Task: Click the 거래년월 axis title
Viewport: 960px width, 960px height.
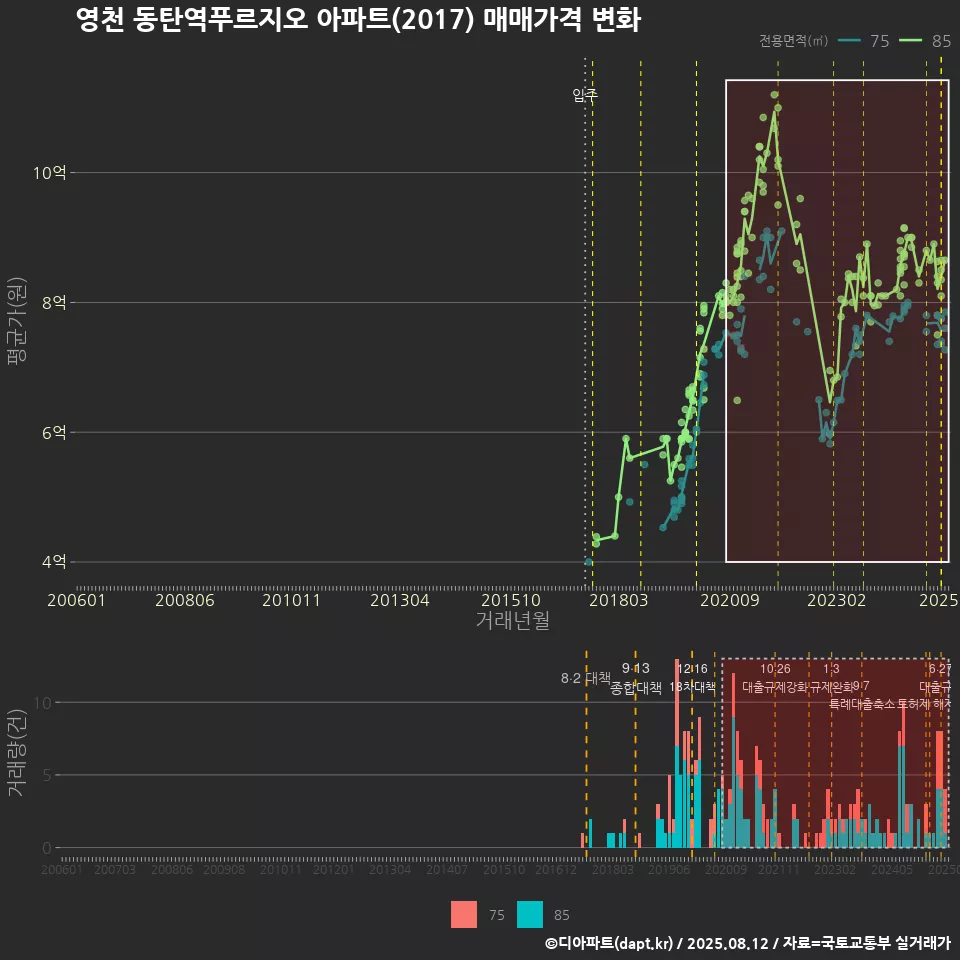Action: 512,620
